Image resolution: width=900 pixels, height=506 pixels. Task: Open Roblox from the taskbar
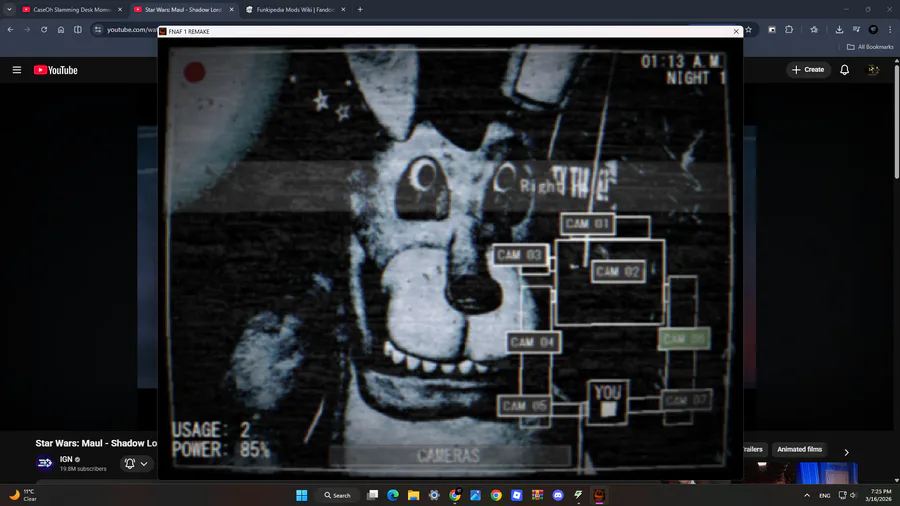(x=517, y=495)
